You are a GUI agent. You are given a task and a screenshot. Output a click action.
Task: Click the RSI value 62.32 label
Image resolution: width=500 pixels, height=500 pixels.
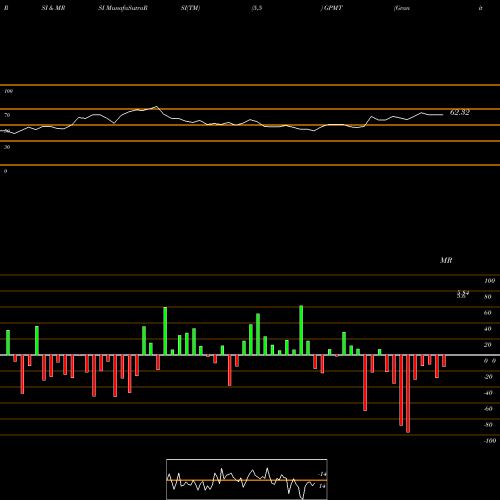tap(460, 113)
